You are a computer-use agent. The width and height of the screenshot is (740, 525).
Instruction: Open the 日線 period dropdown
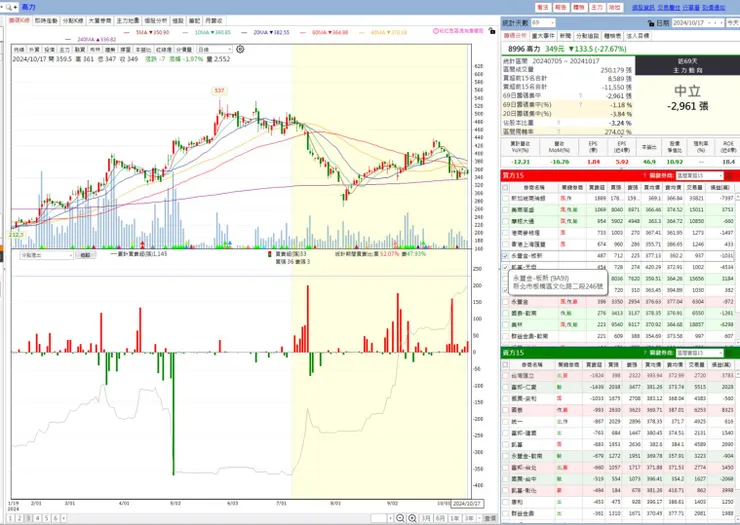click(x=215, y=49)
